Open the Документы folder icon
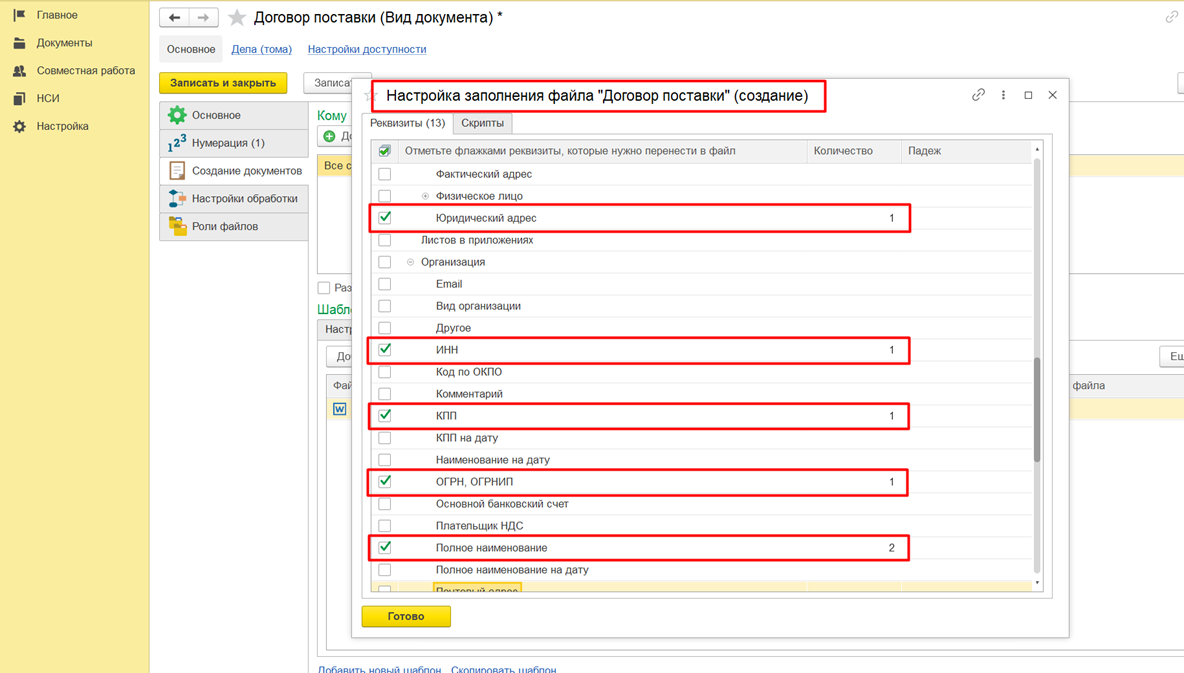 tap(20, 43)
